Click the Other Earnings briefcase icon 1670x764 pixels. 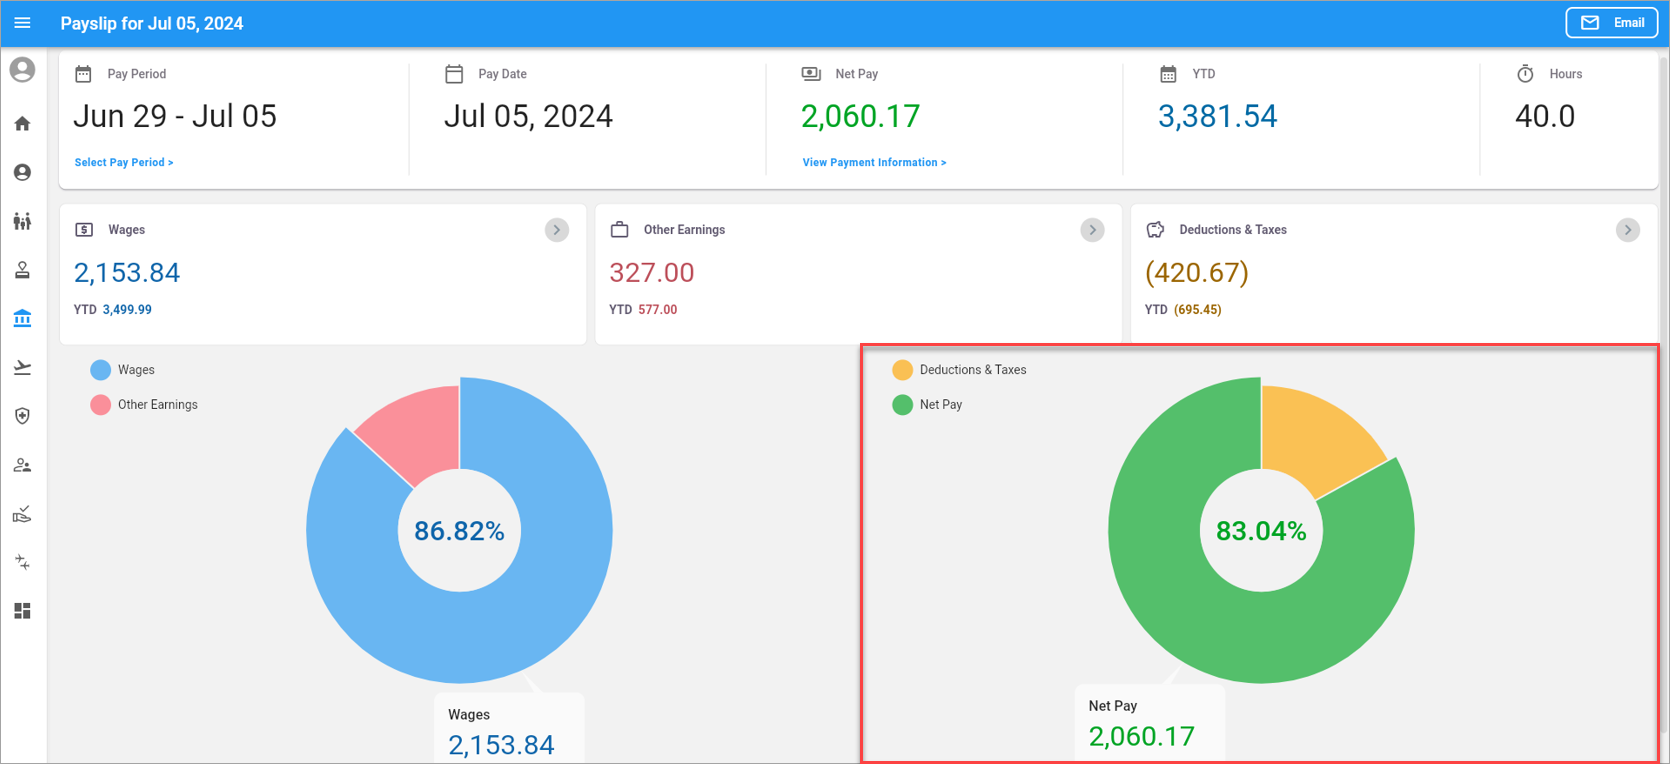pyautogui.click(x=620, y=230)
